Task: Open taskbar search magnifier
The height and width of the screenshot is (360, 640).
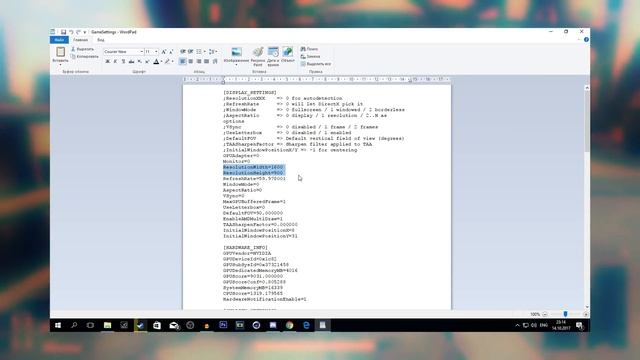Action: (74, 325)
